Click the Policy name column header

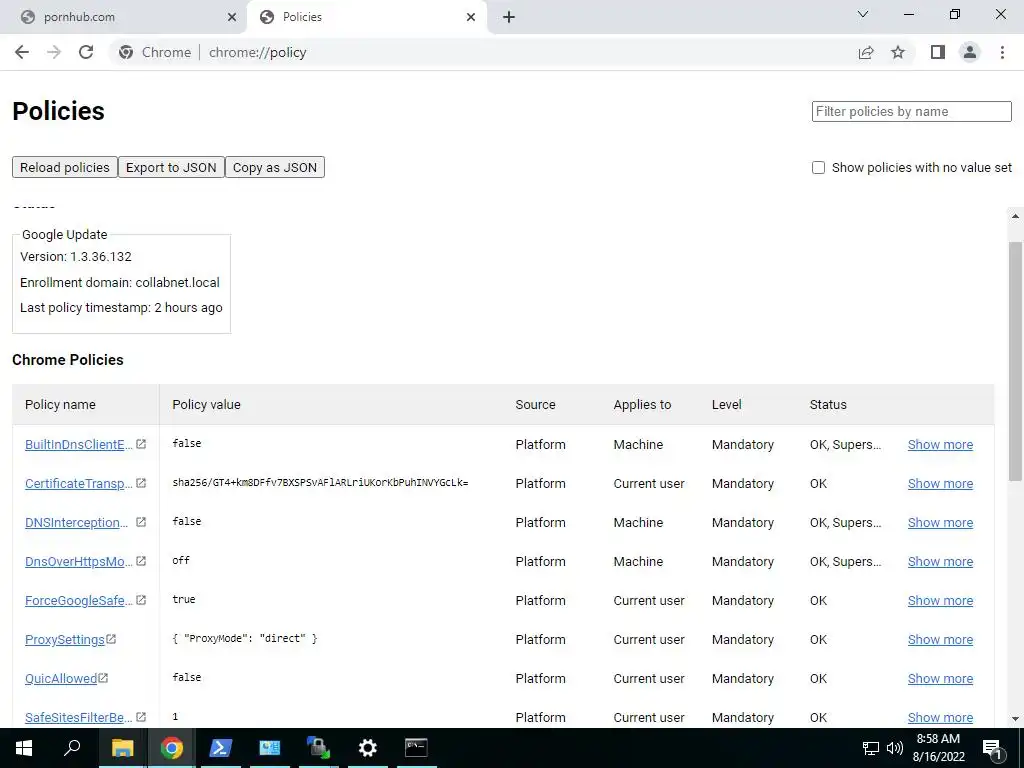[60, 405]
